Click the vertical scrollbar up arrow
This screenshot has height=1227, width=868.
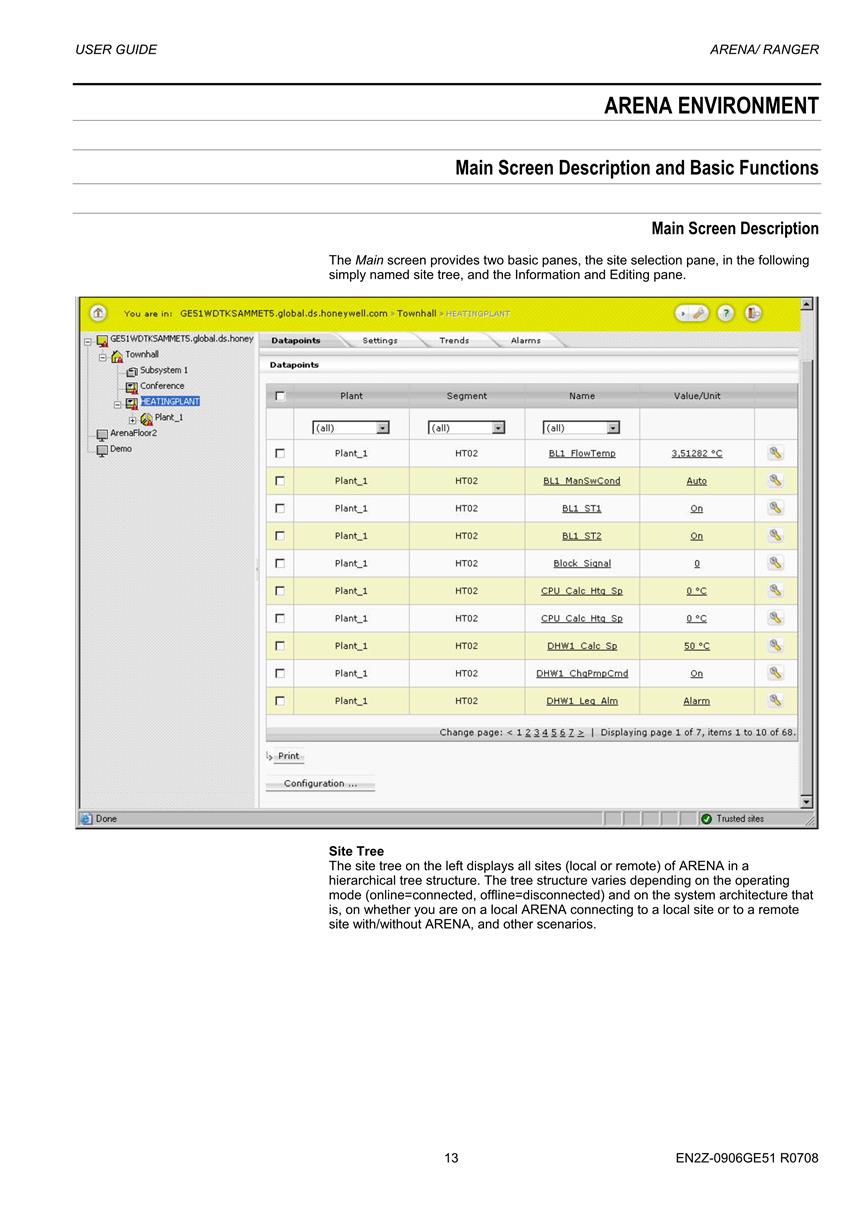point(807,303)
